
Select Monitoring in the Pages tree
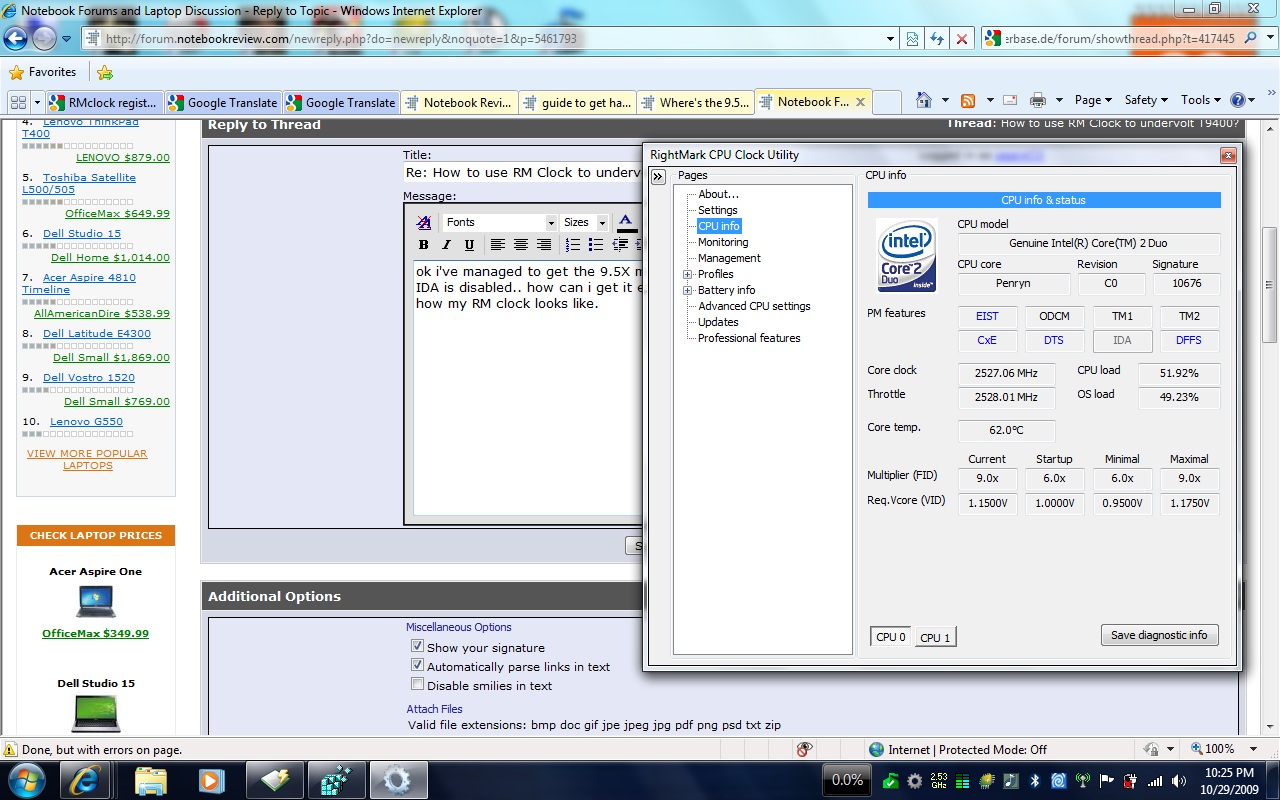click(723, 242)
